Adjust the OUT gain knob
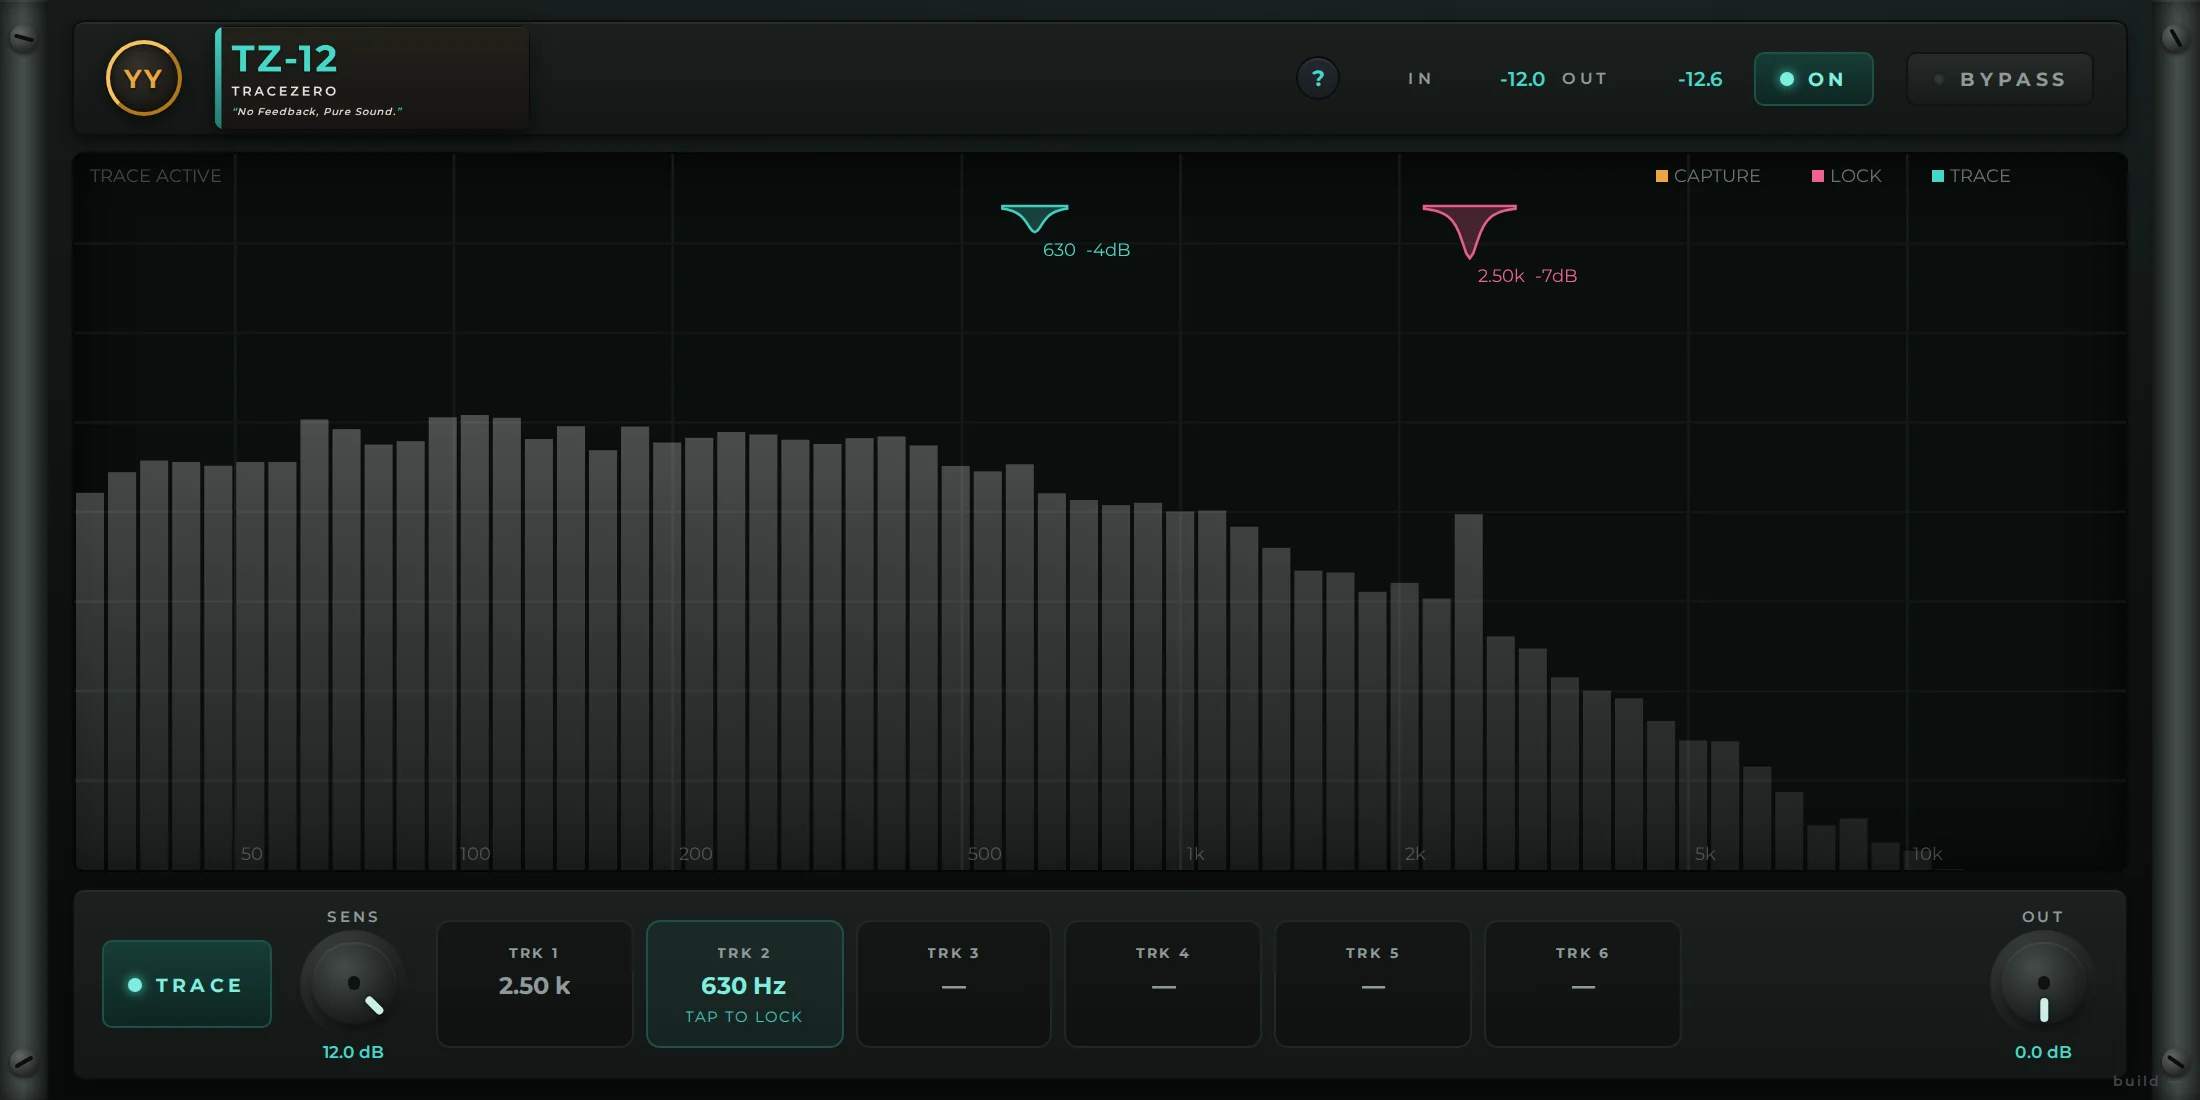Screen dimensions: 2200x1100 [x=2043, y=982]
